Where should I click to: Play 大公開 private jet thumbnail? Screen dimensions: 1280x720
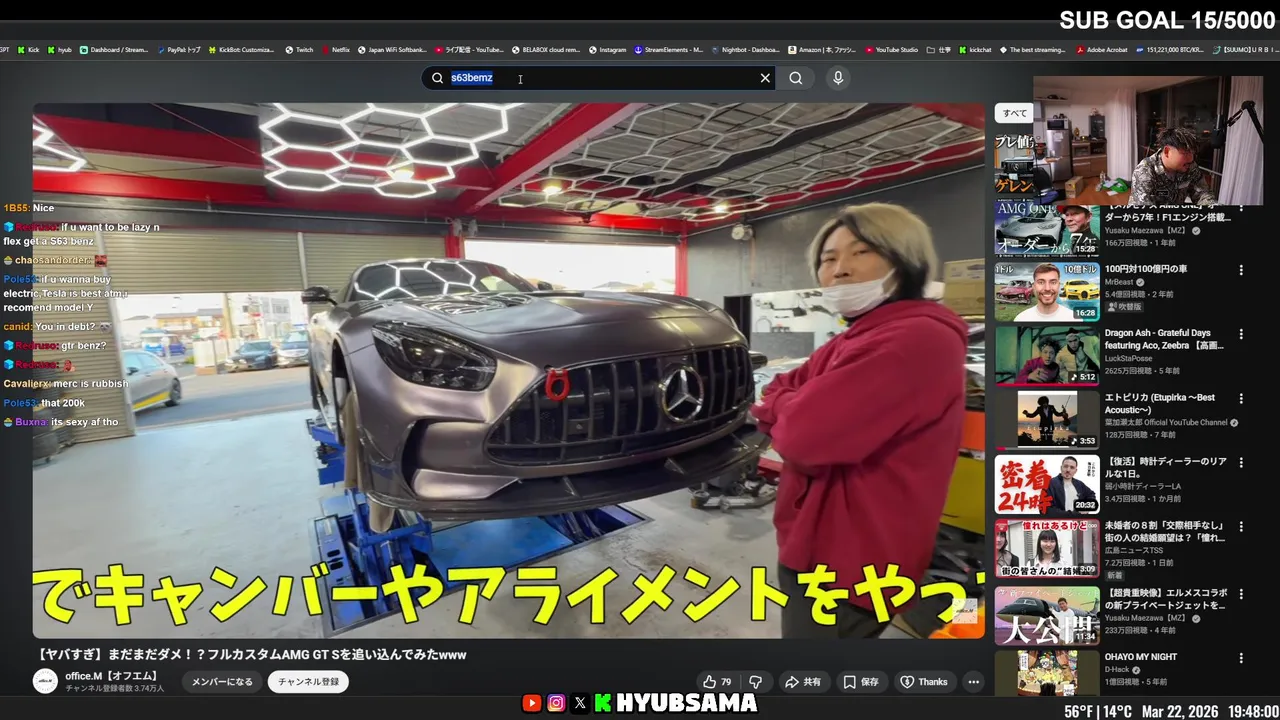1047,615
